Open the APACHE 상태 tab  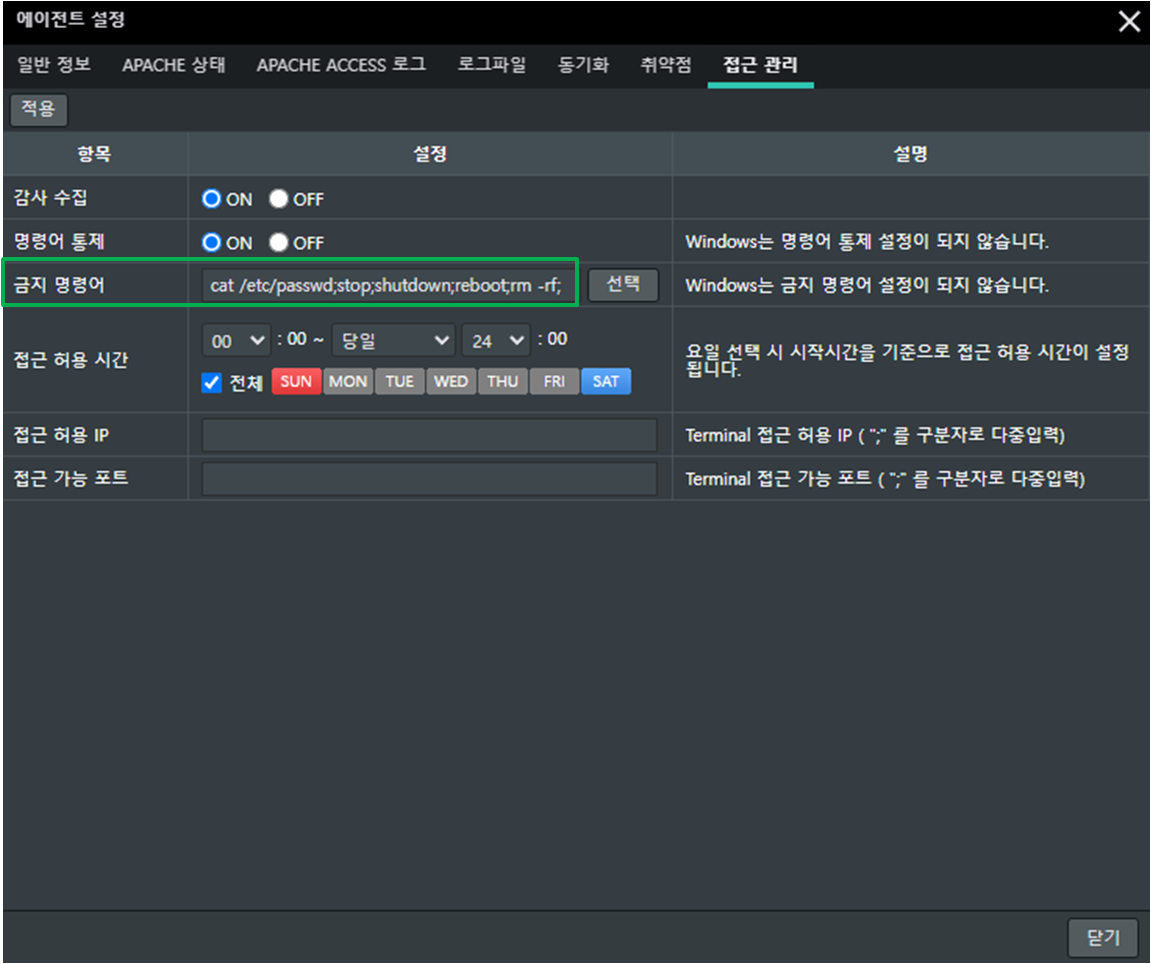[x=174, y=65]
